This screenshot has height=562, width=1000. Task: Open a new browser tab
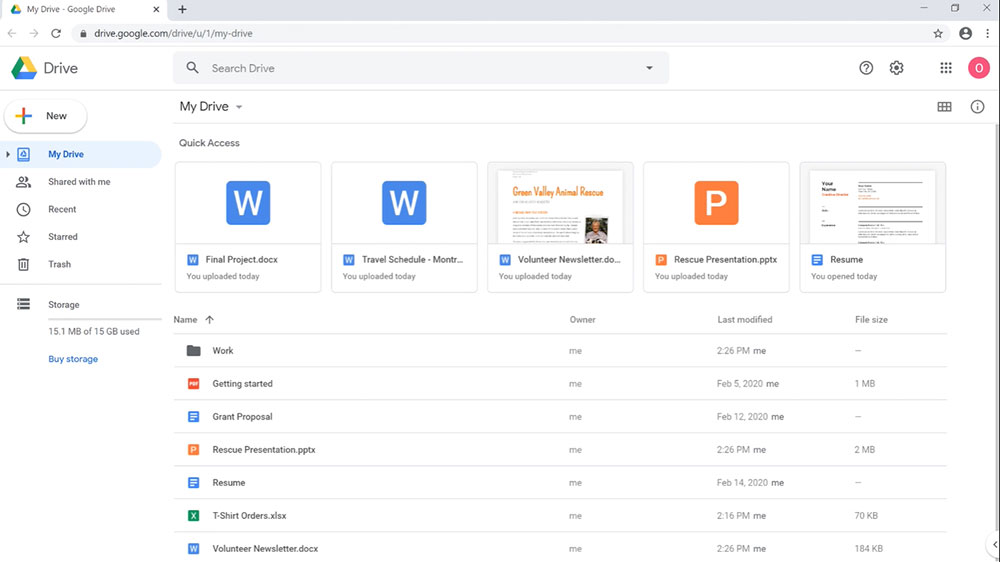pos(182,9)
